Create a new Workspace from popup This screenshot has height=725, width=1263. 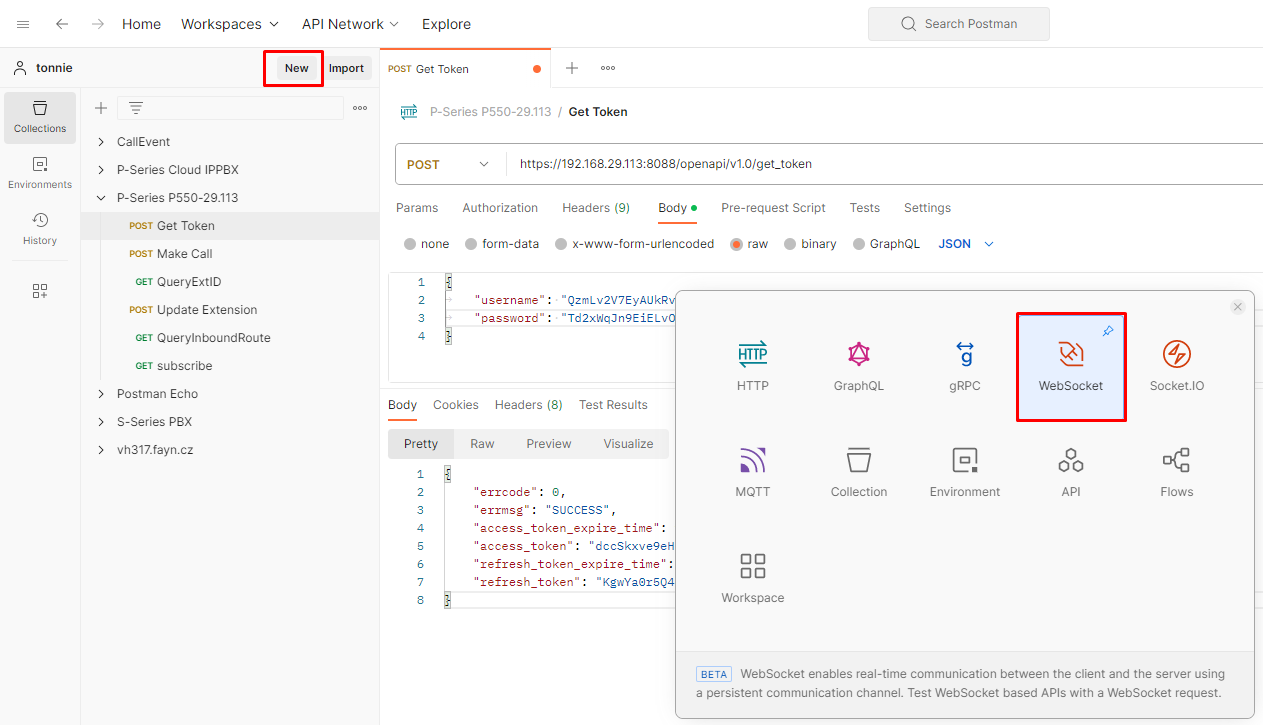[753, 578]
